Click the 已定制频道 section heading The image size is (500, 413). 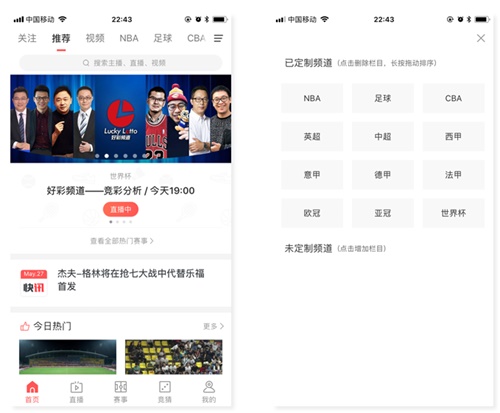point(308,63)
